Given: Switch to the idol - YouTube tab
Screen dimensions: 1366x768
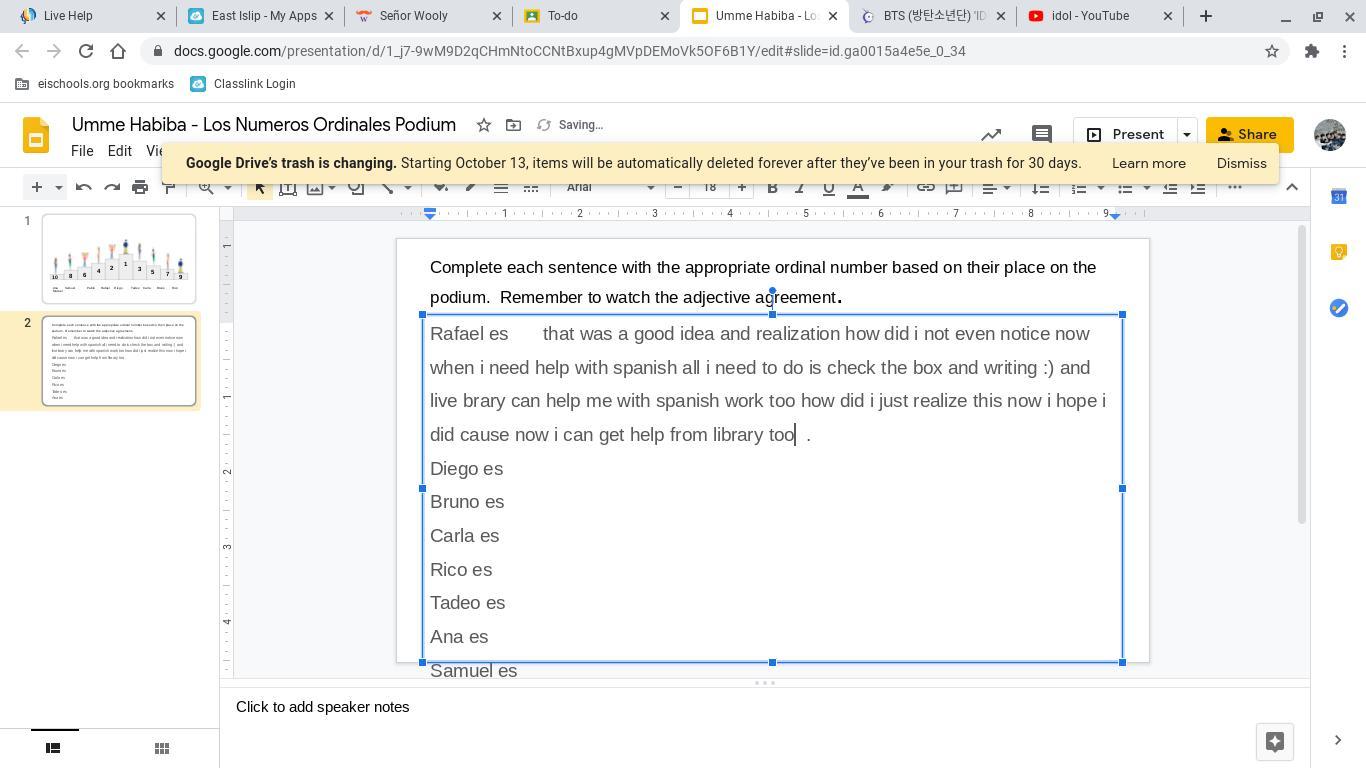Looking at the screenshot, I should point(1100,16).
